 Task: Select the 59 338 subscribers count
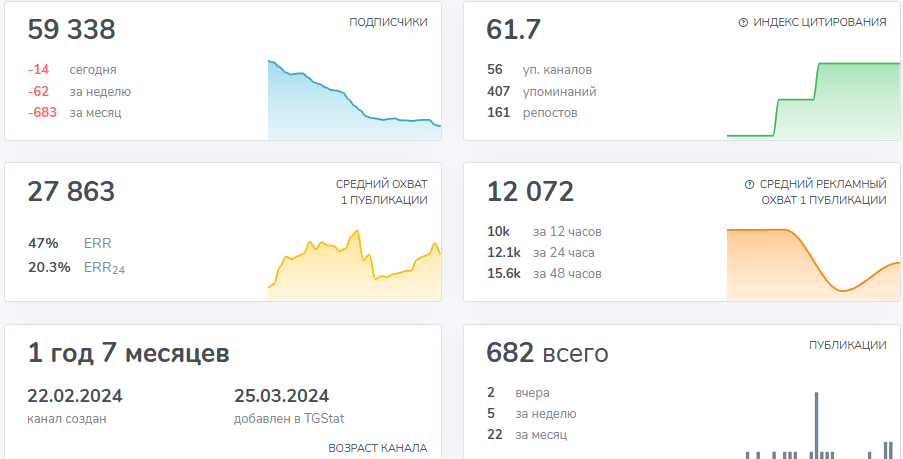(71, 30)
